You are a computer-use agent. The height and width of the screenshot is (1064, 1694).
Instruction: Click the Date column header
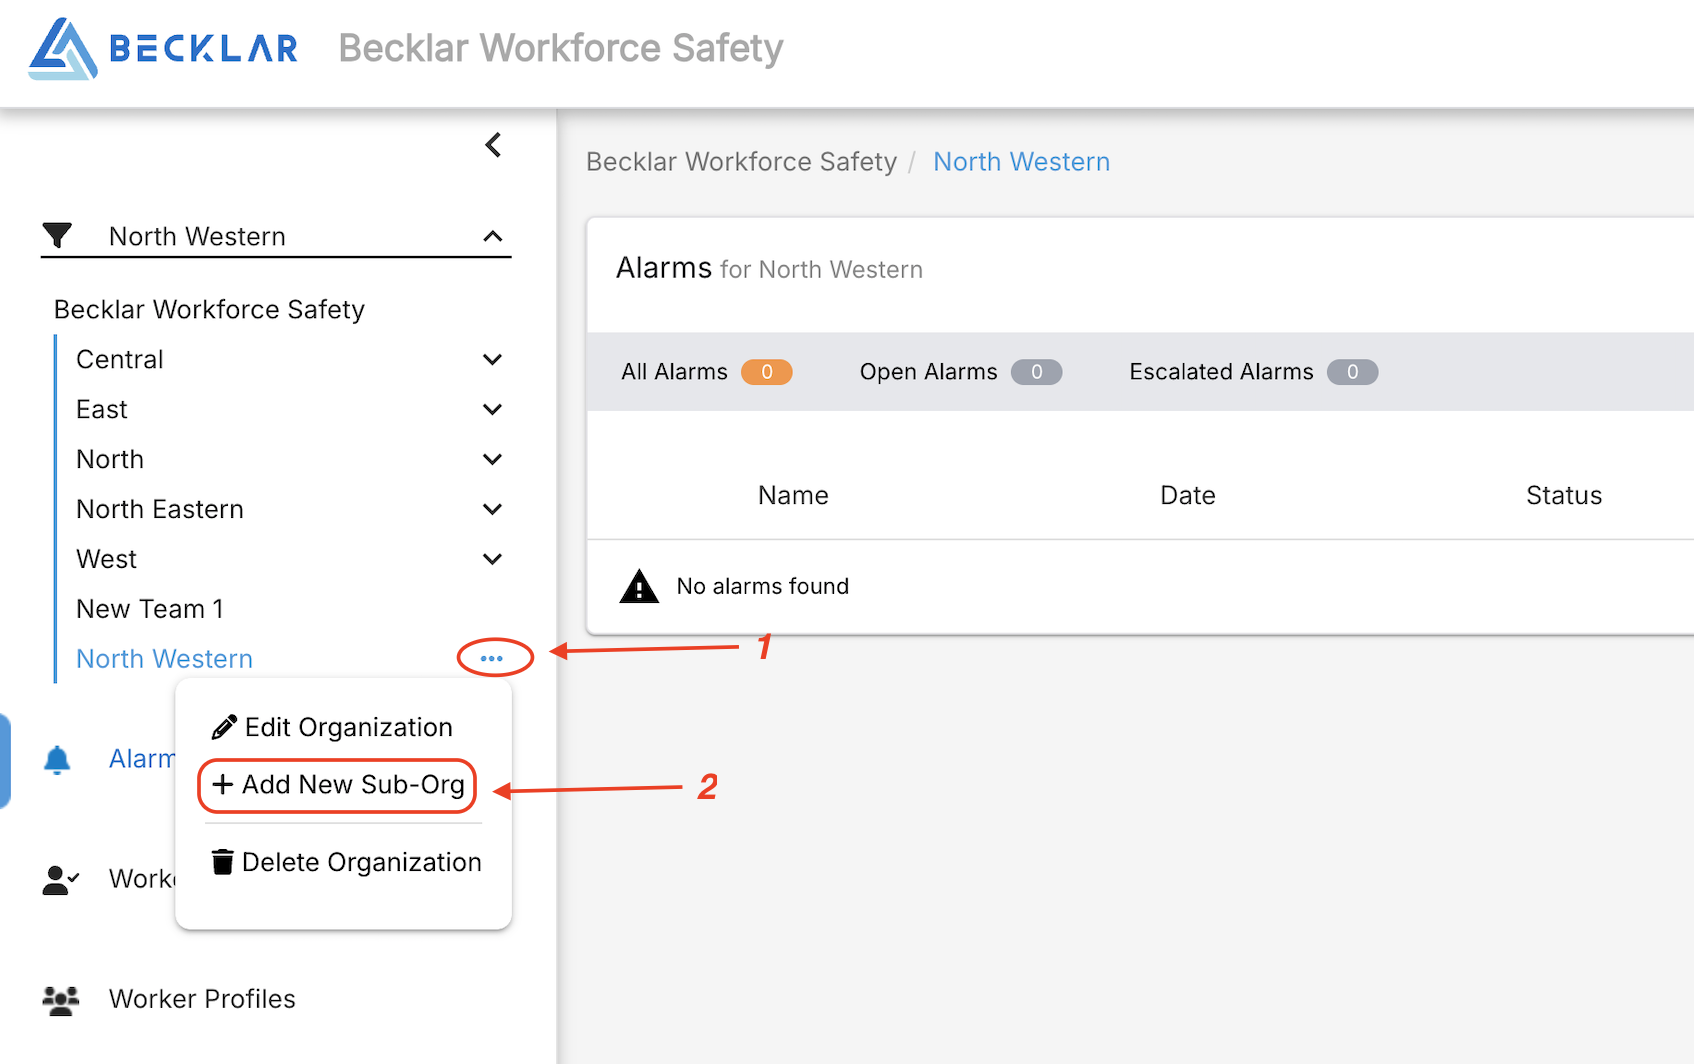(x=1187, y=495)
